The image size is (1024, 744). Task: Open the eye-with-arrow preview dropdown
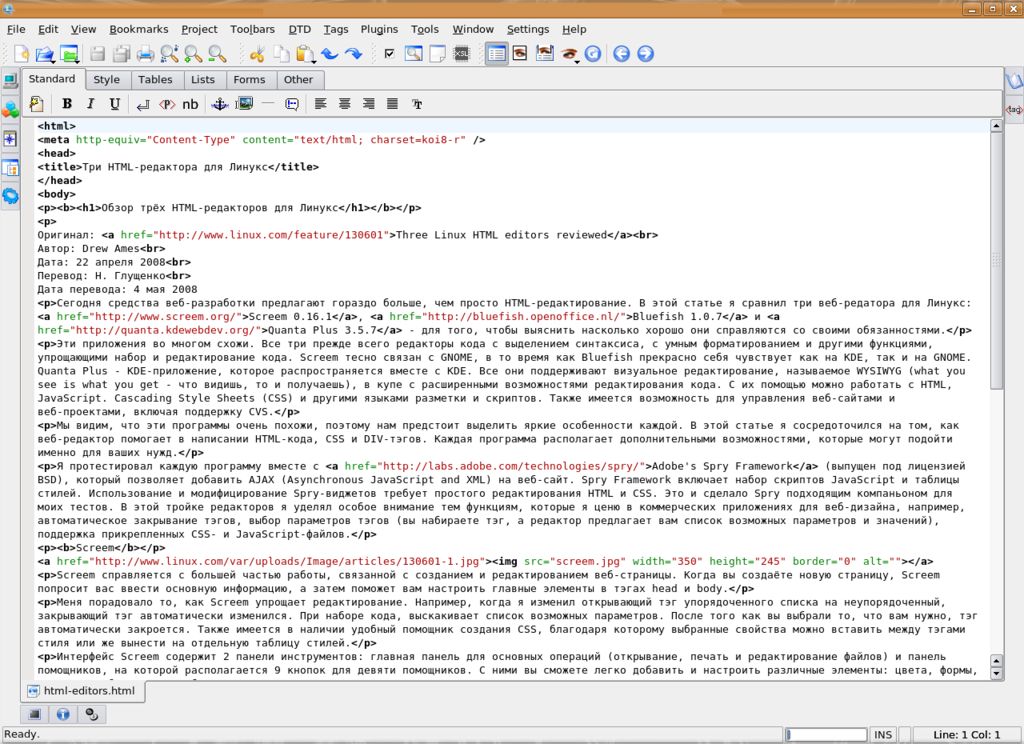pos(569,54)
